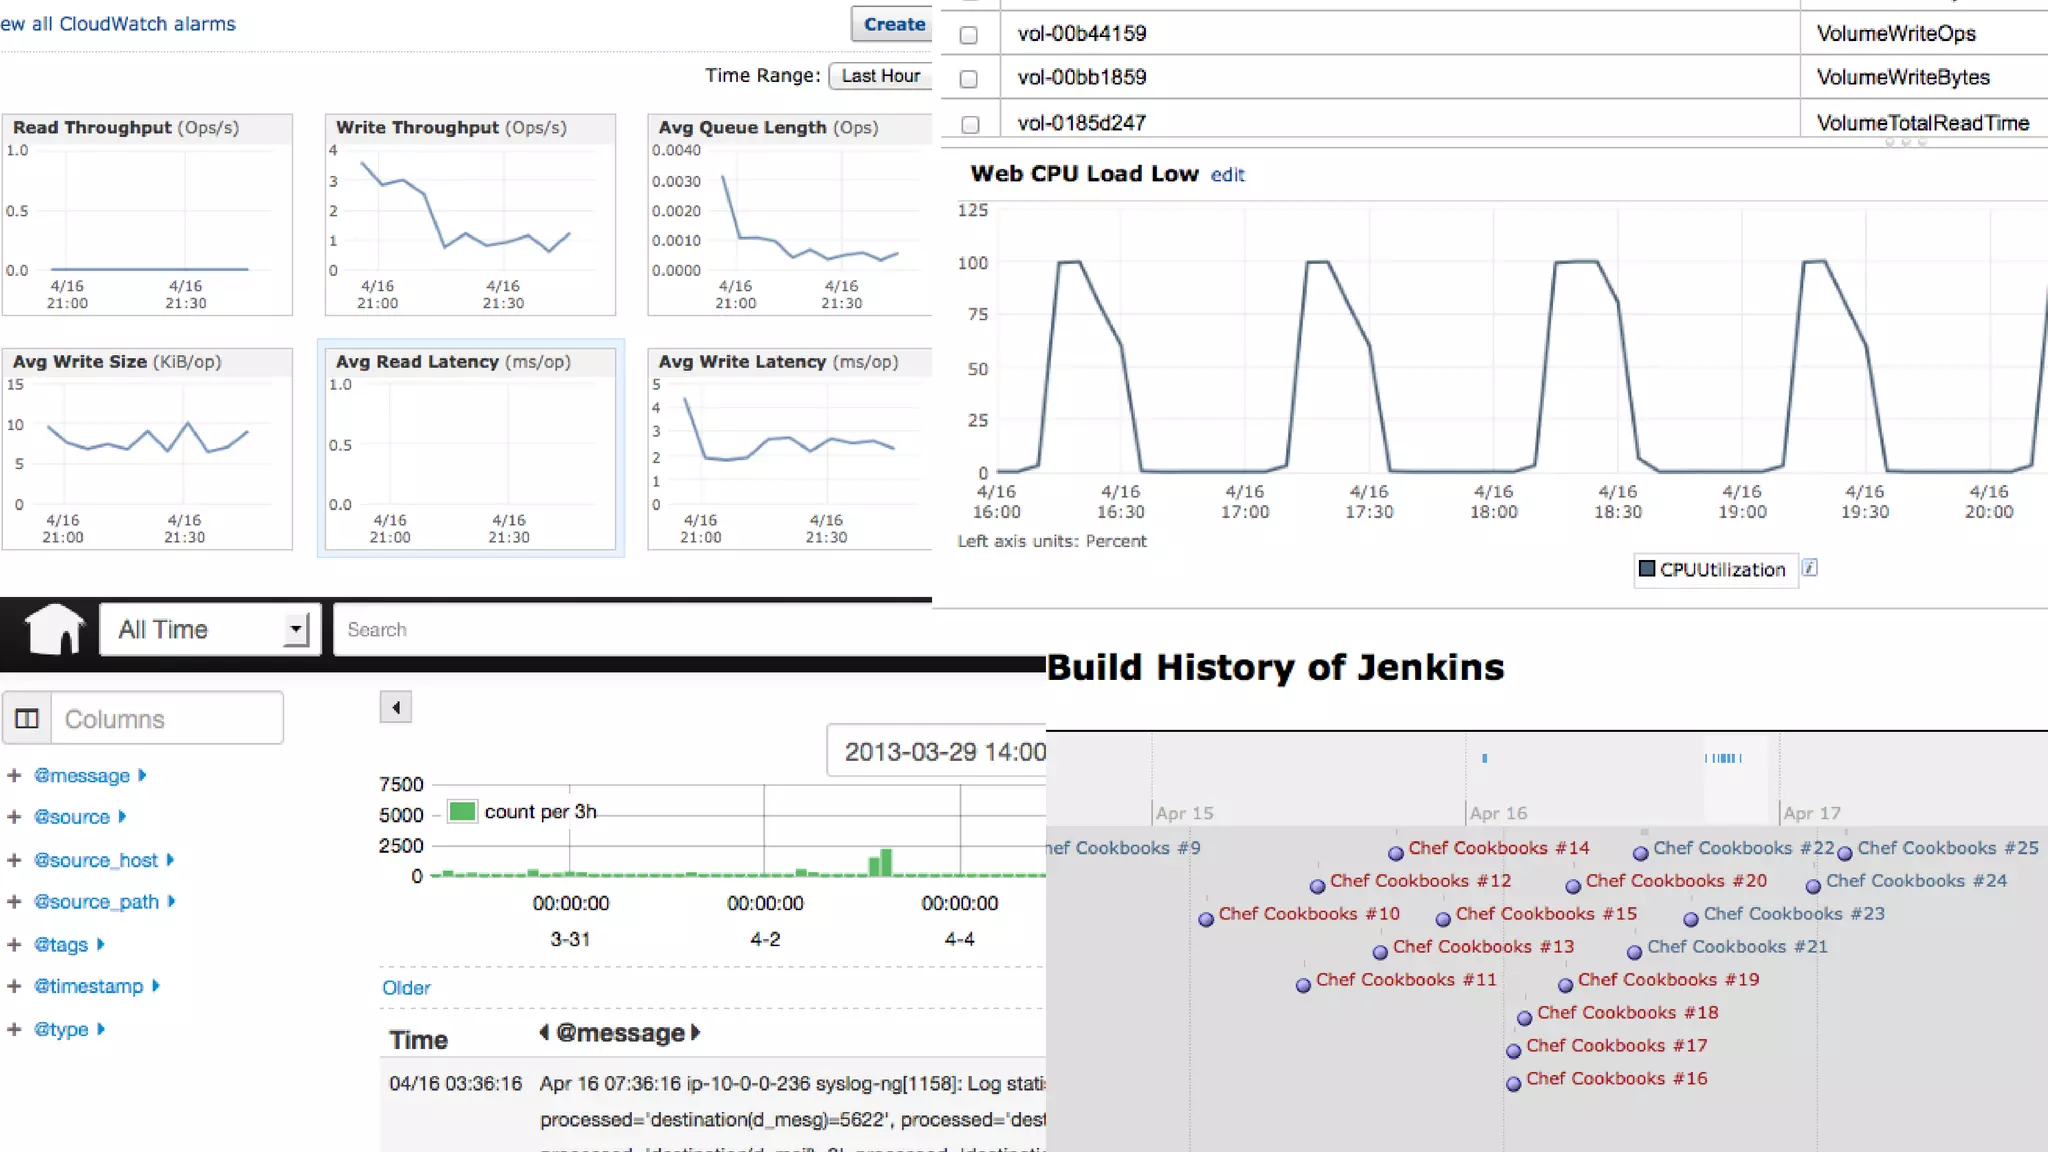This screenshot has width=2048, height=1152.
Task: Select the vol-0185d247 checkbox
Action: tap(968, 124)
